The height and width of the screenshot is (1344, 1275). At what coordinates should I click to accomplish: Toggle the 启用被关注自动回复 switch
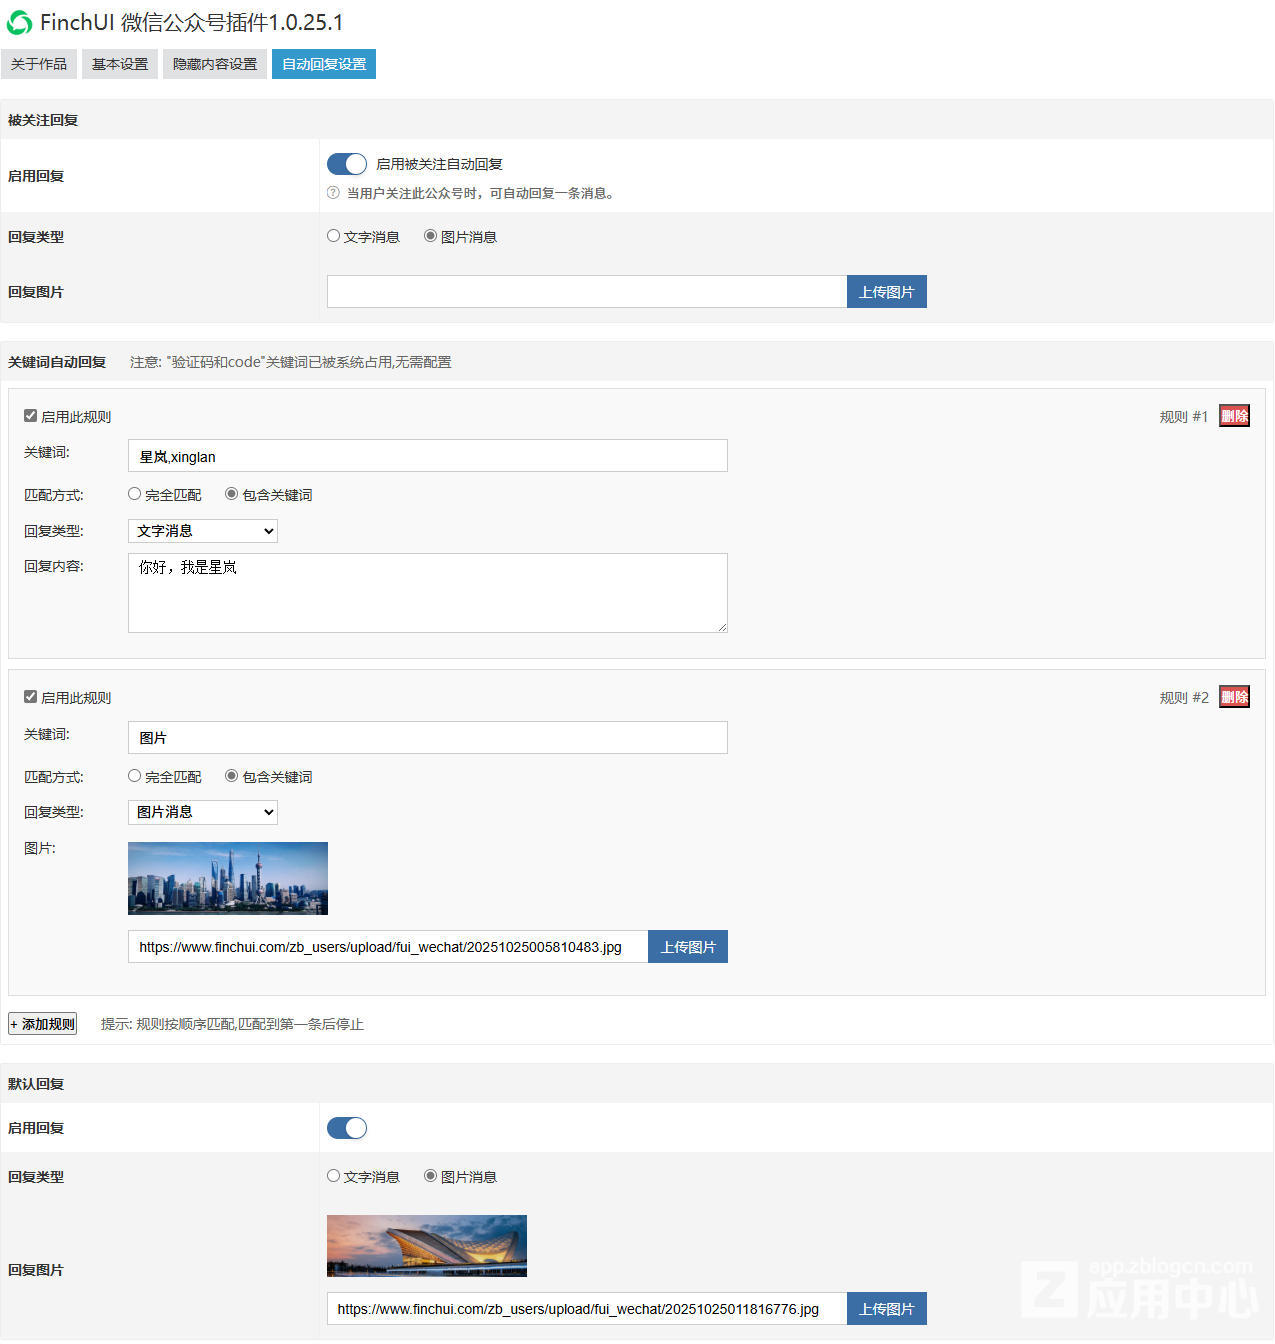pyautogui.click(x=347, y=164)
